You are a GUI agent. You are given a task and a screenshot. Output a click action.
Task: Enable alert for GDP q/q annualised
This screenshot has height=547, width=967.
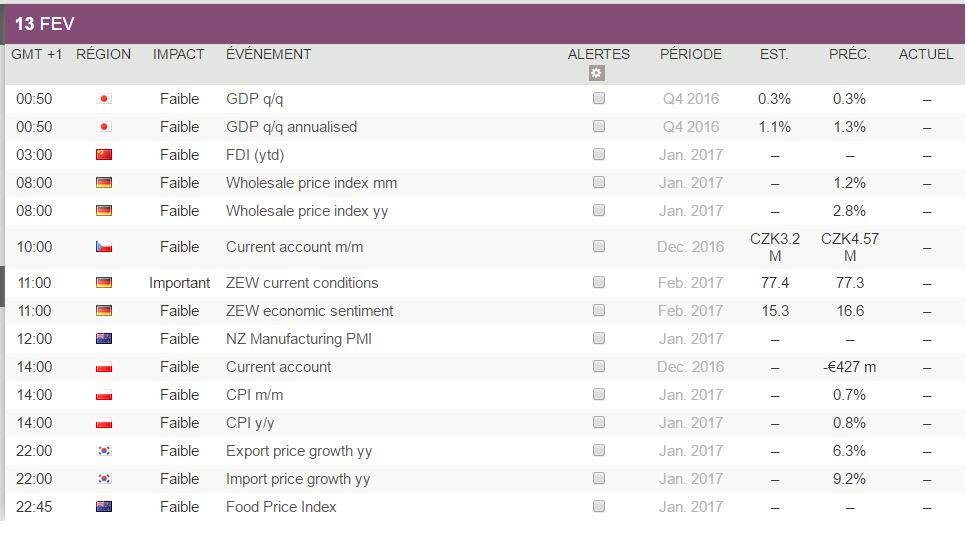[x=599, y=127]
